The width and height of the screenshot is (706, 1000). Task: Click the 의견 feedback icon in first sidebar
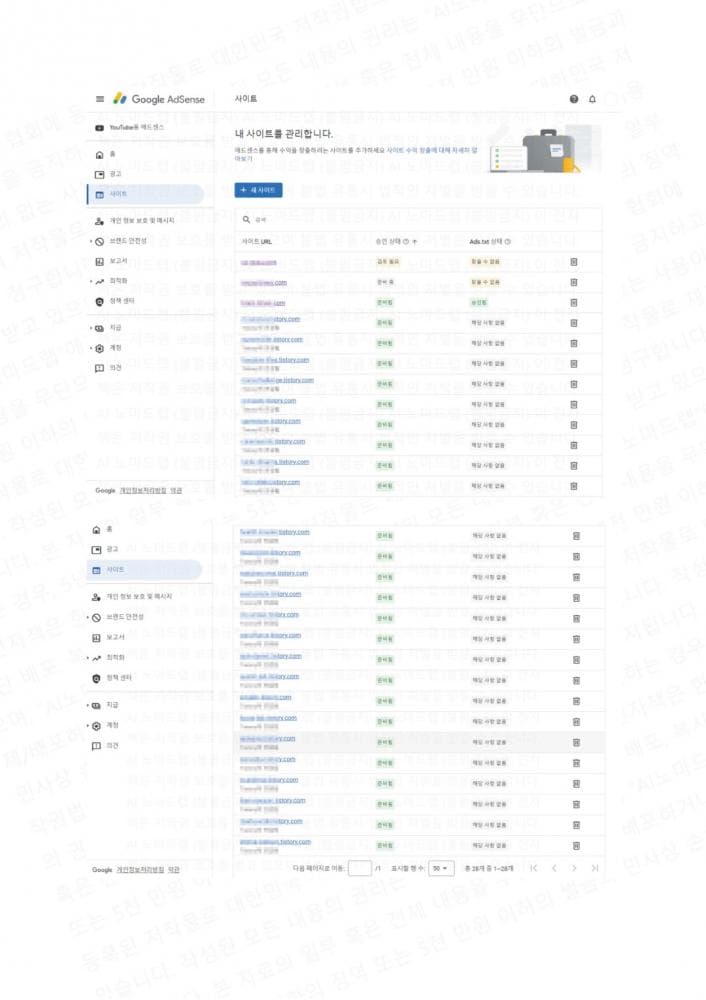coord(99,368)
